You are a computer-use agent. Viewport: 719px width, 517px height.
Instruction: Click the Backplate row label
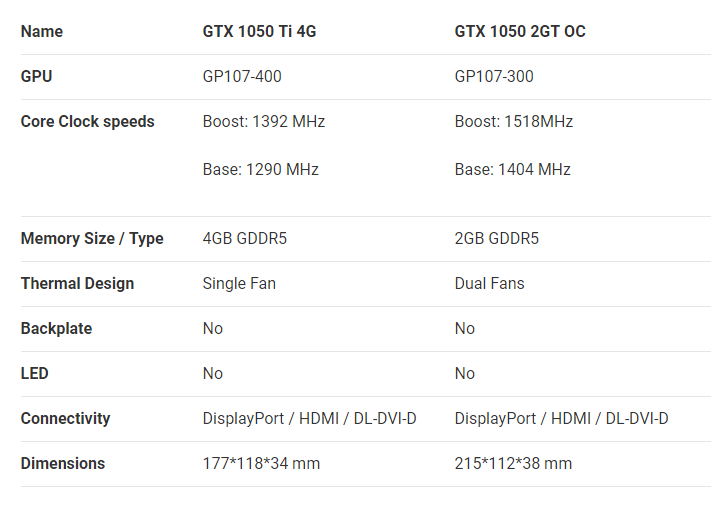tap(56, 328)
